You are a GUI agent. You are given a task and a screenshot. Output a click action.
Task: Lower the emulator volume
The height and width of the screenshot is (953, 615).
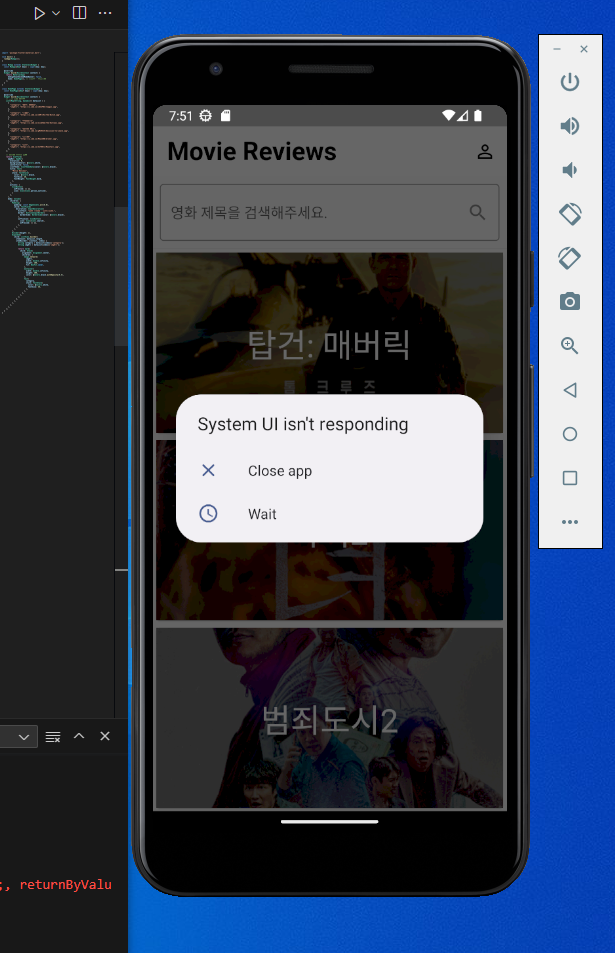point(569,170)
